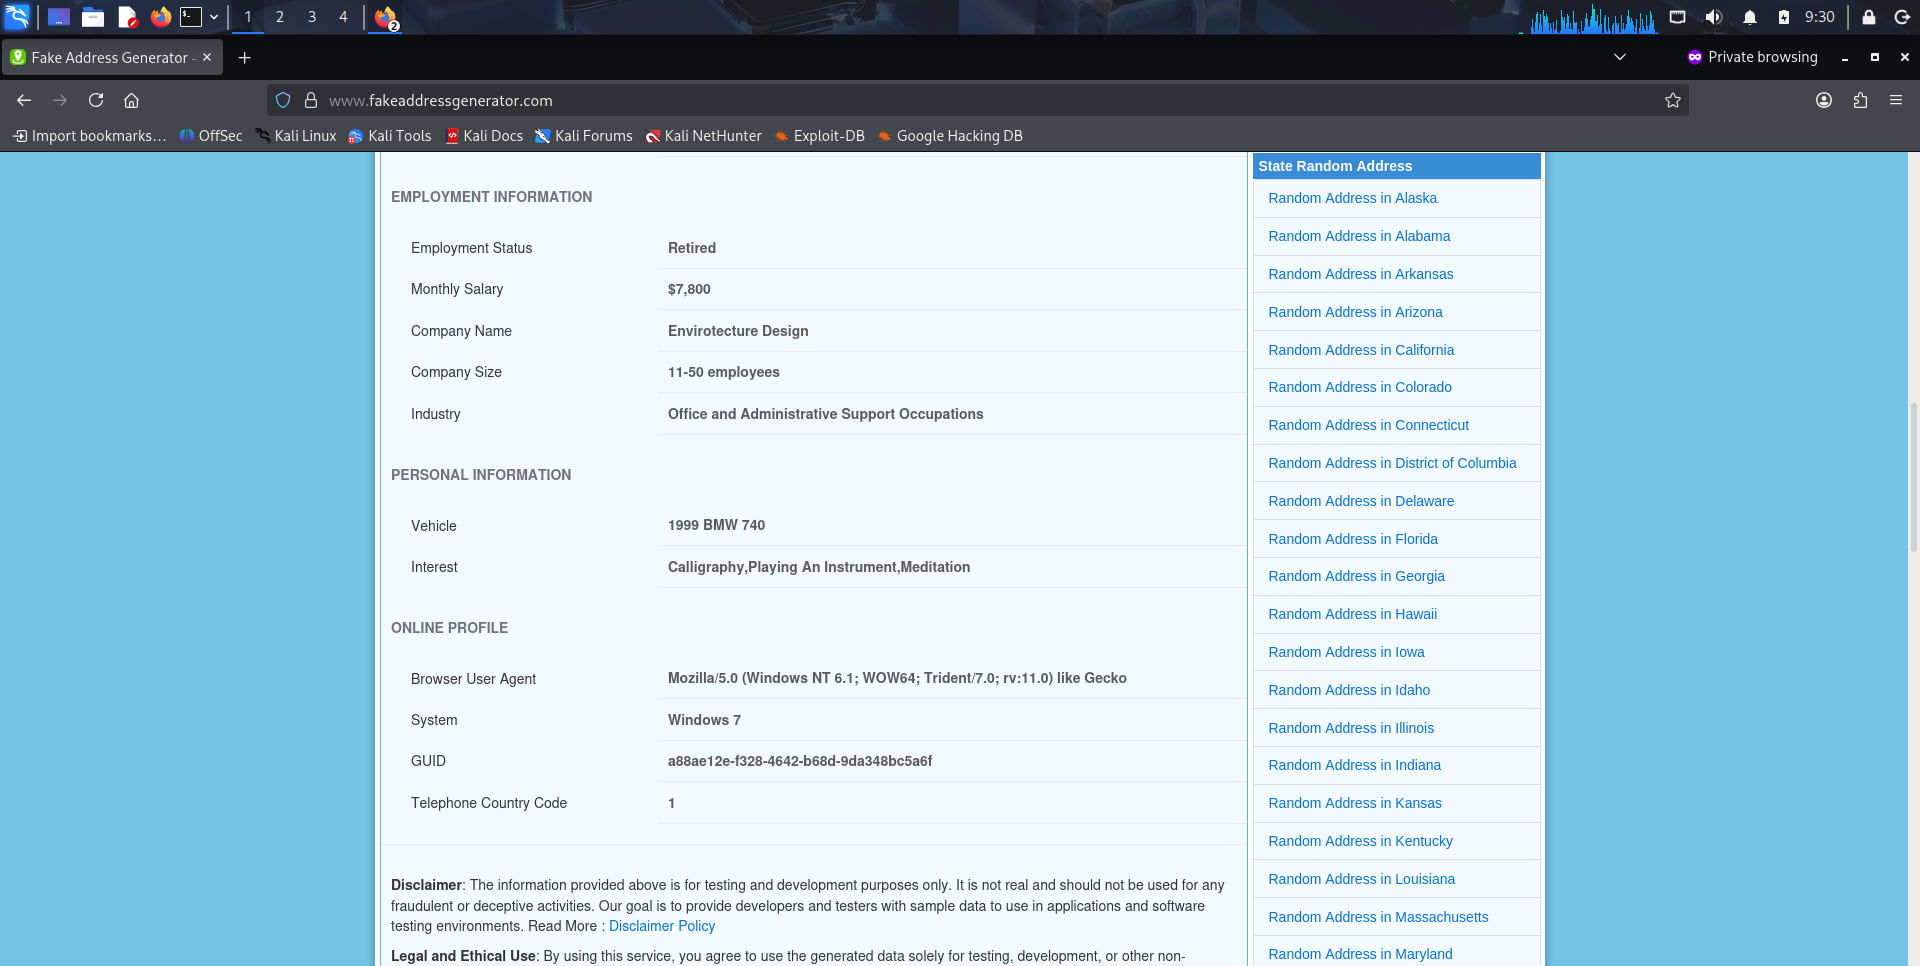Open Random Address in Illinois

click(1351, 728)
